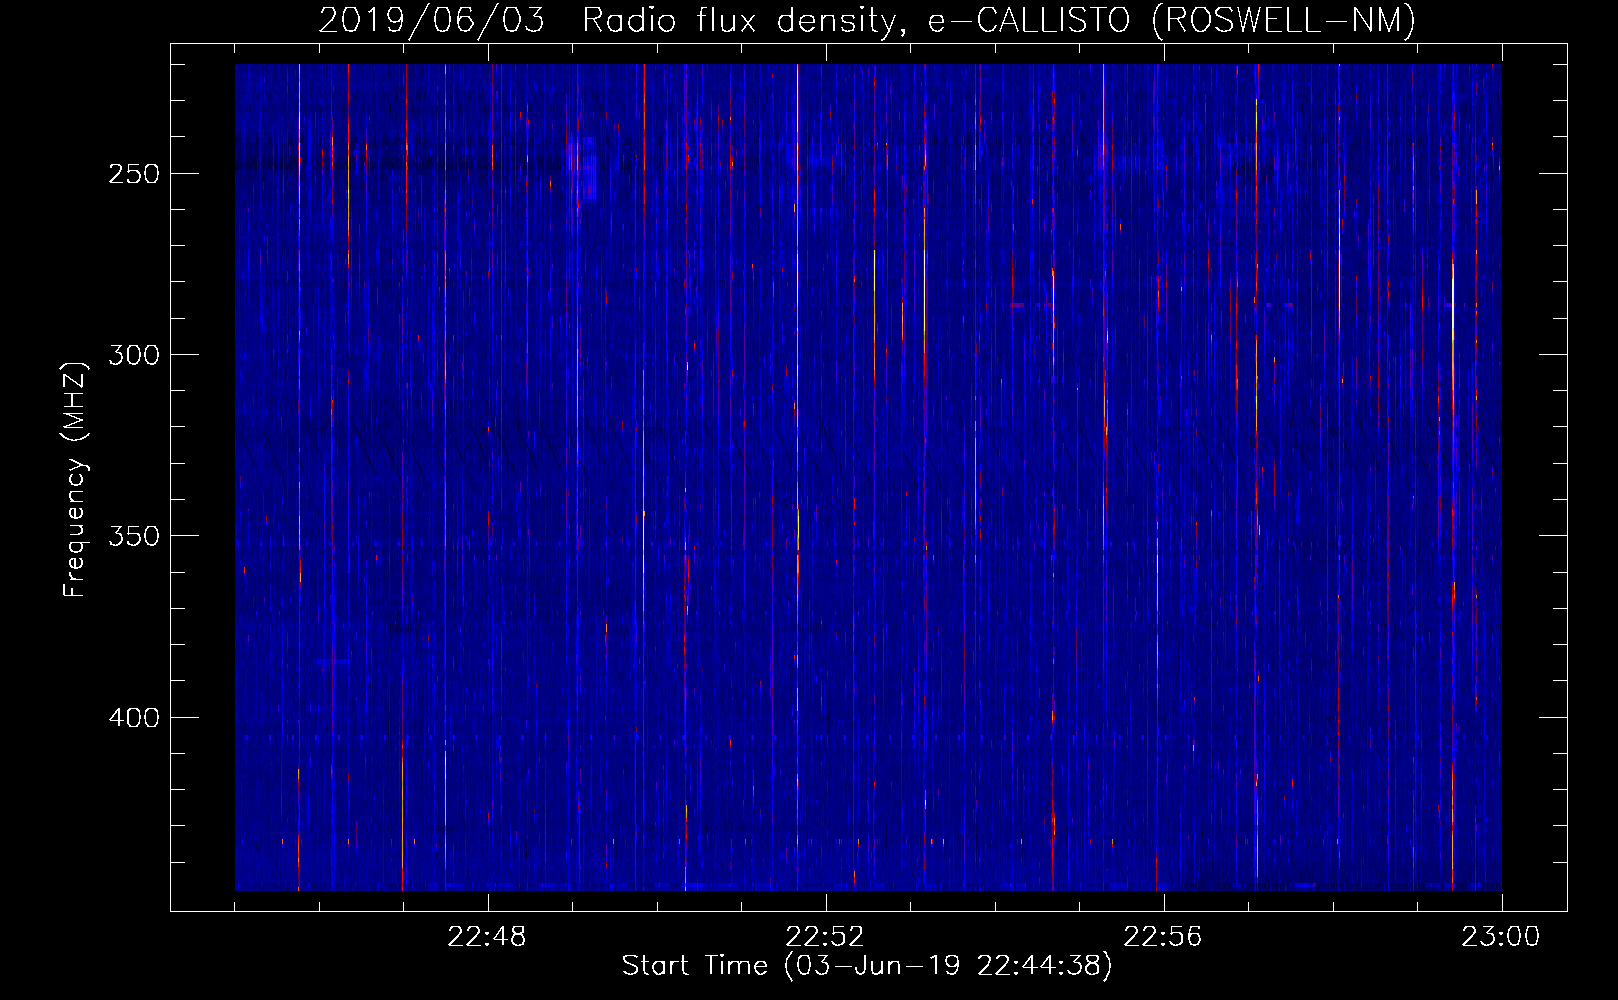The image size is (1618, 1000).
Task: Click the 22:56 time tick label
Action: (1163, 937)
